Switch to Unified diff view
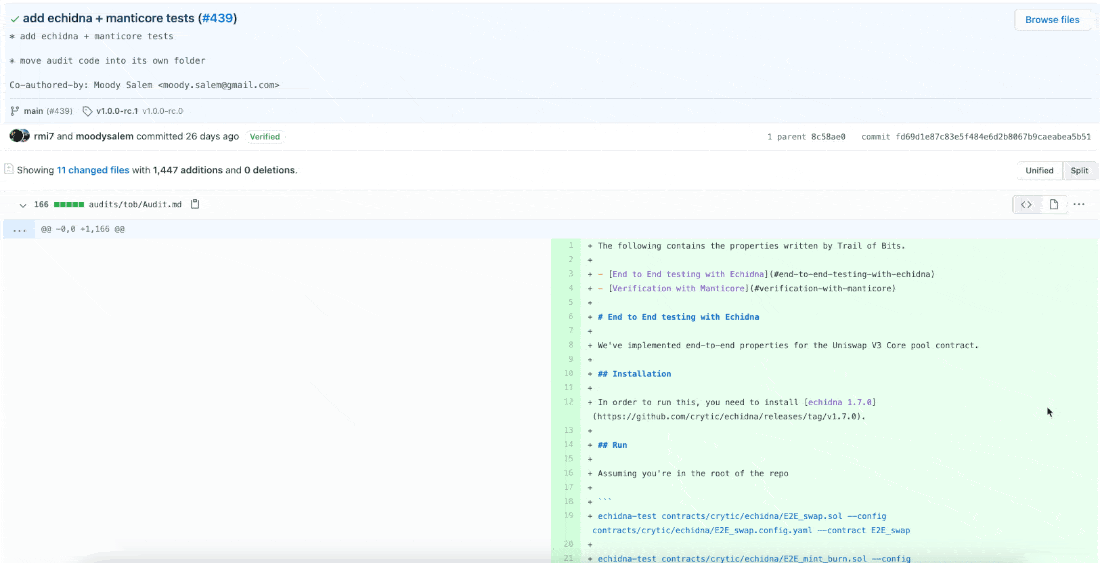 pyautogui.click(x=1039, y=170)
